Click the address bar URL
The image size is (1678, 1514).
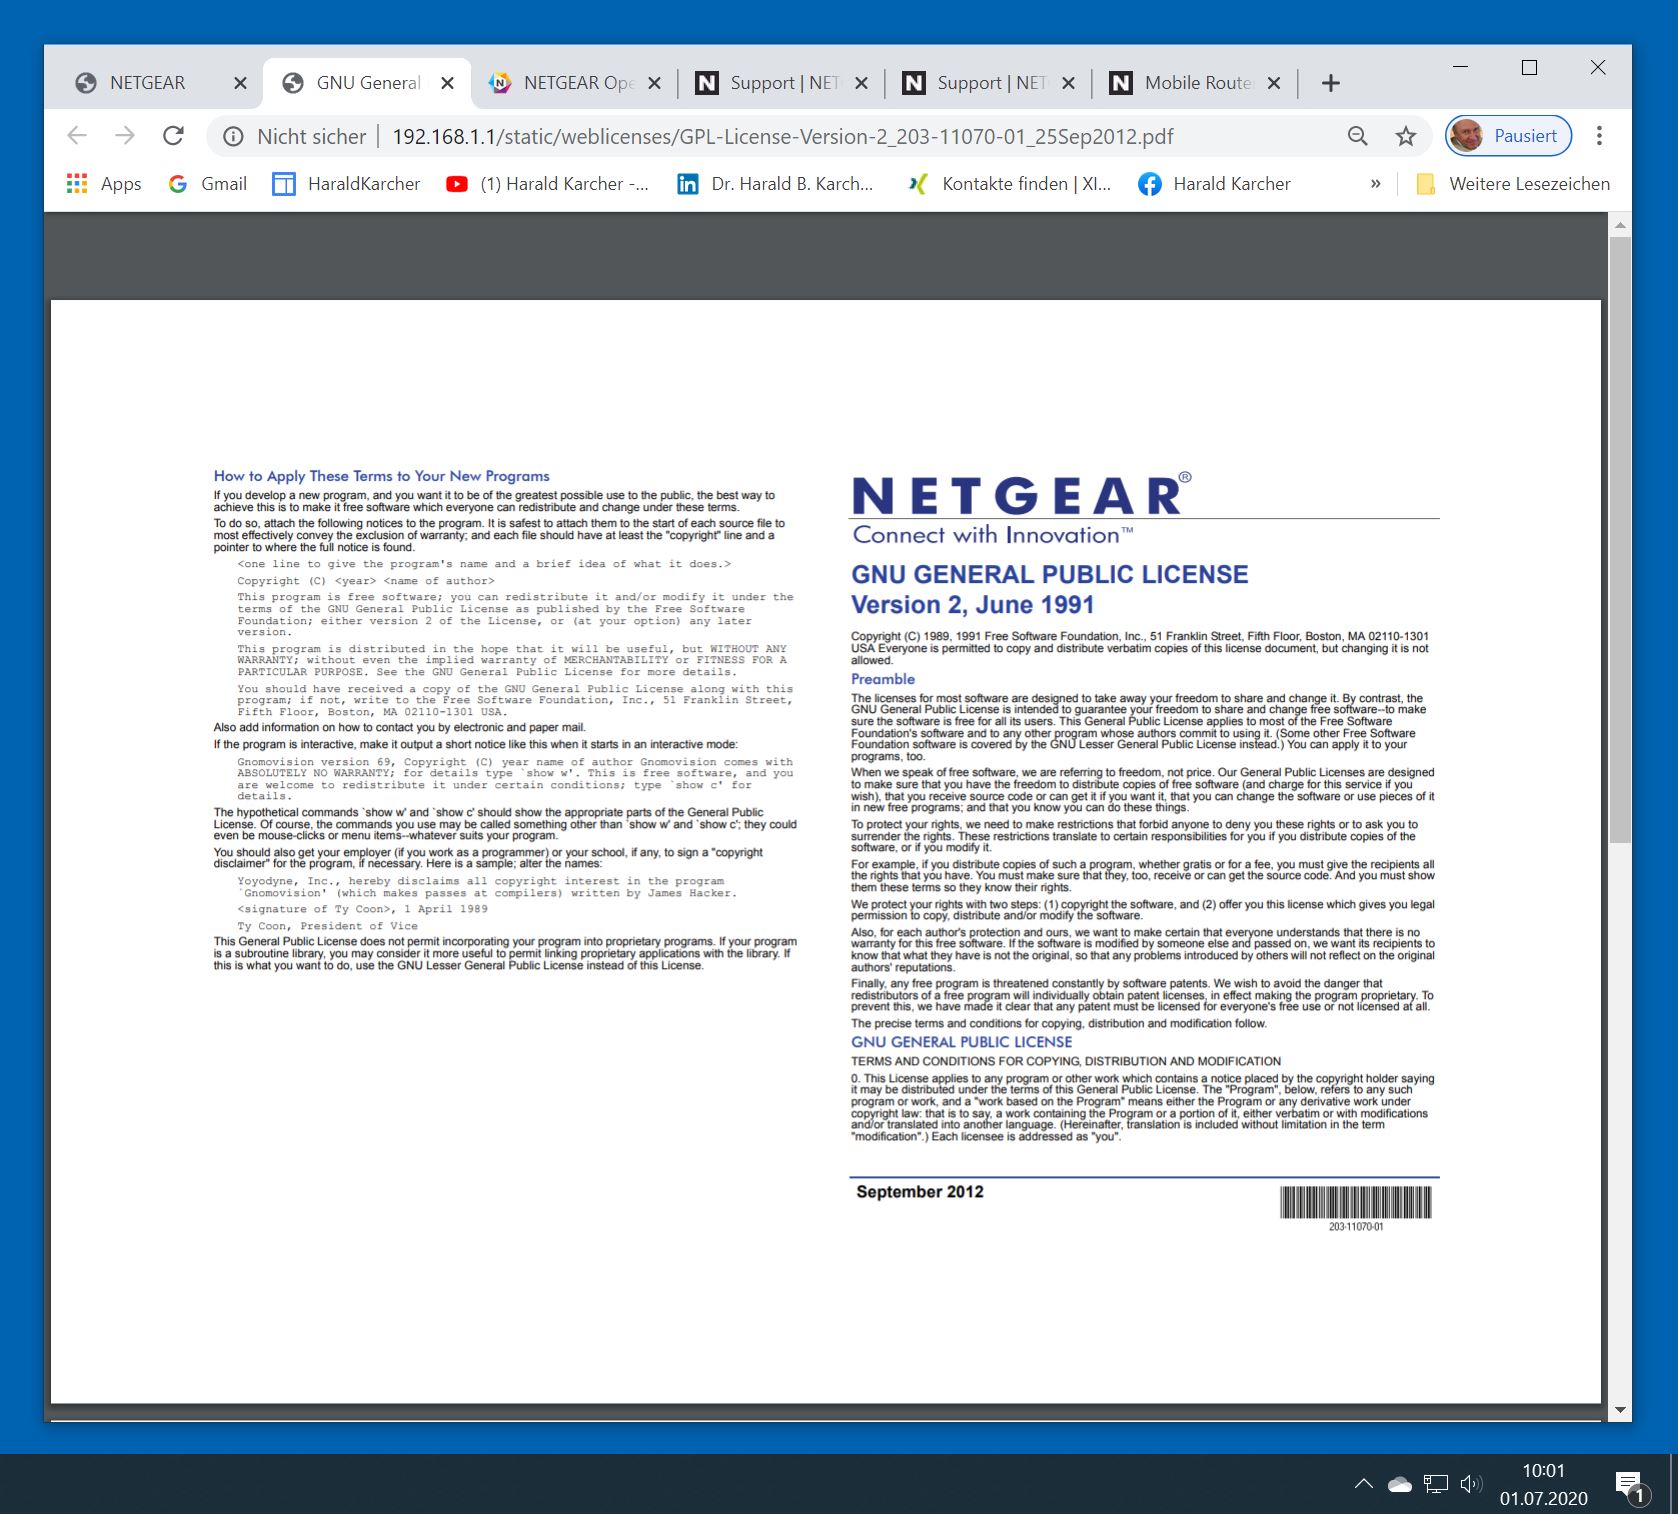click(x=782, y=137)
